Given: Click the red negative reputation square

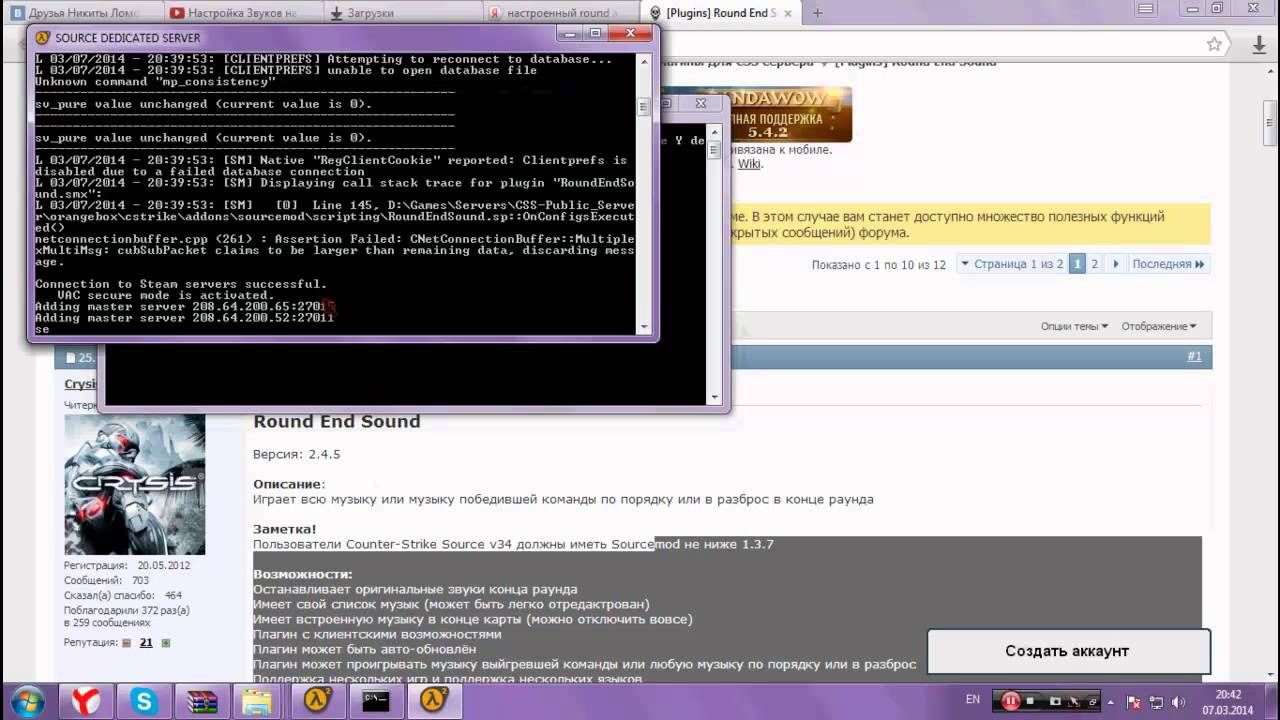Looking at the screenshot, I should pyautogui.click(x=126, y=643).
